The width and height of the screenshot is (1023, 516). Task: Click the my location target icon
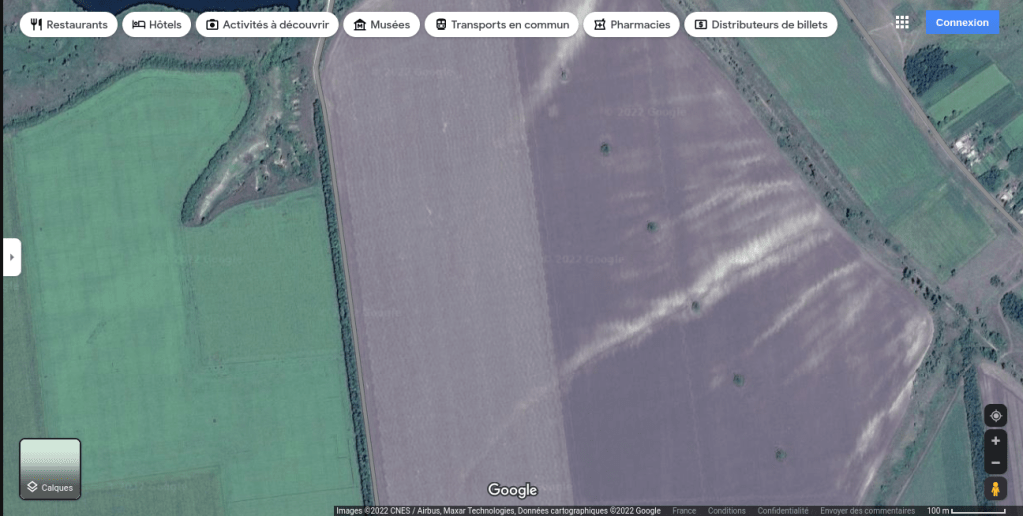tap(995, 416)
